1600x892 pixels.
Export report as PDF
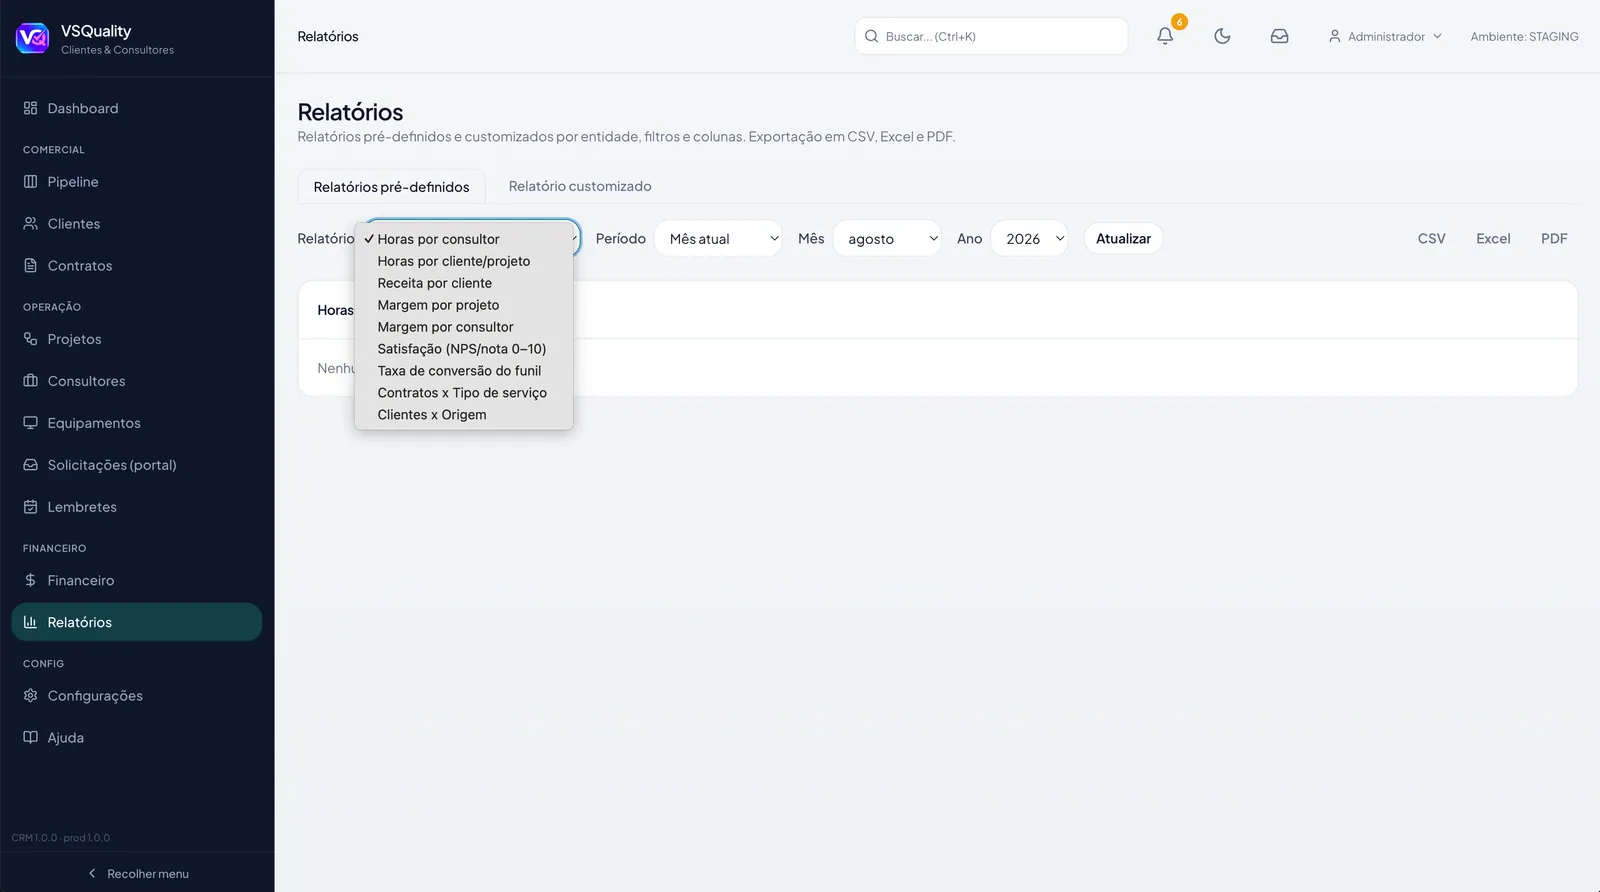tap(1554, 238)
